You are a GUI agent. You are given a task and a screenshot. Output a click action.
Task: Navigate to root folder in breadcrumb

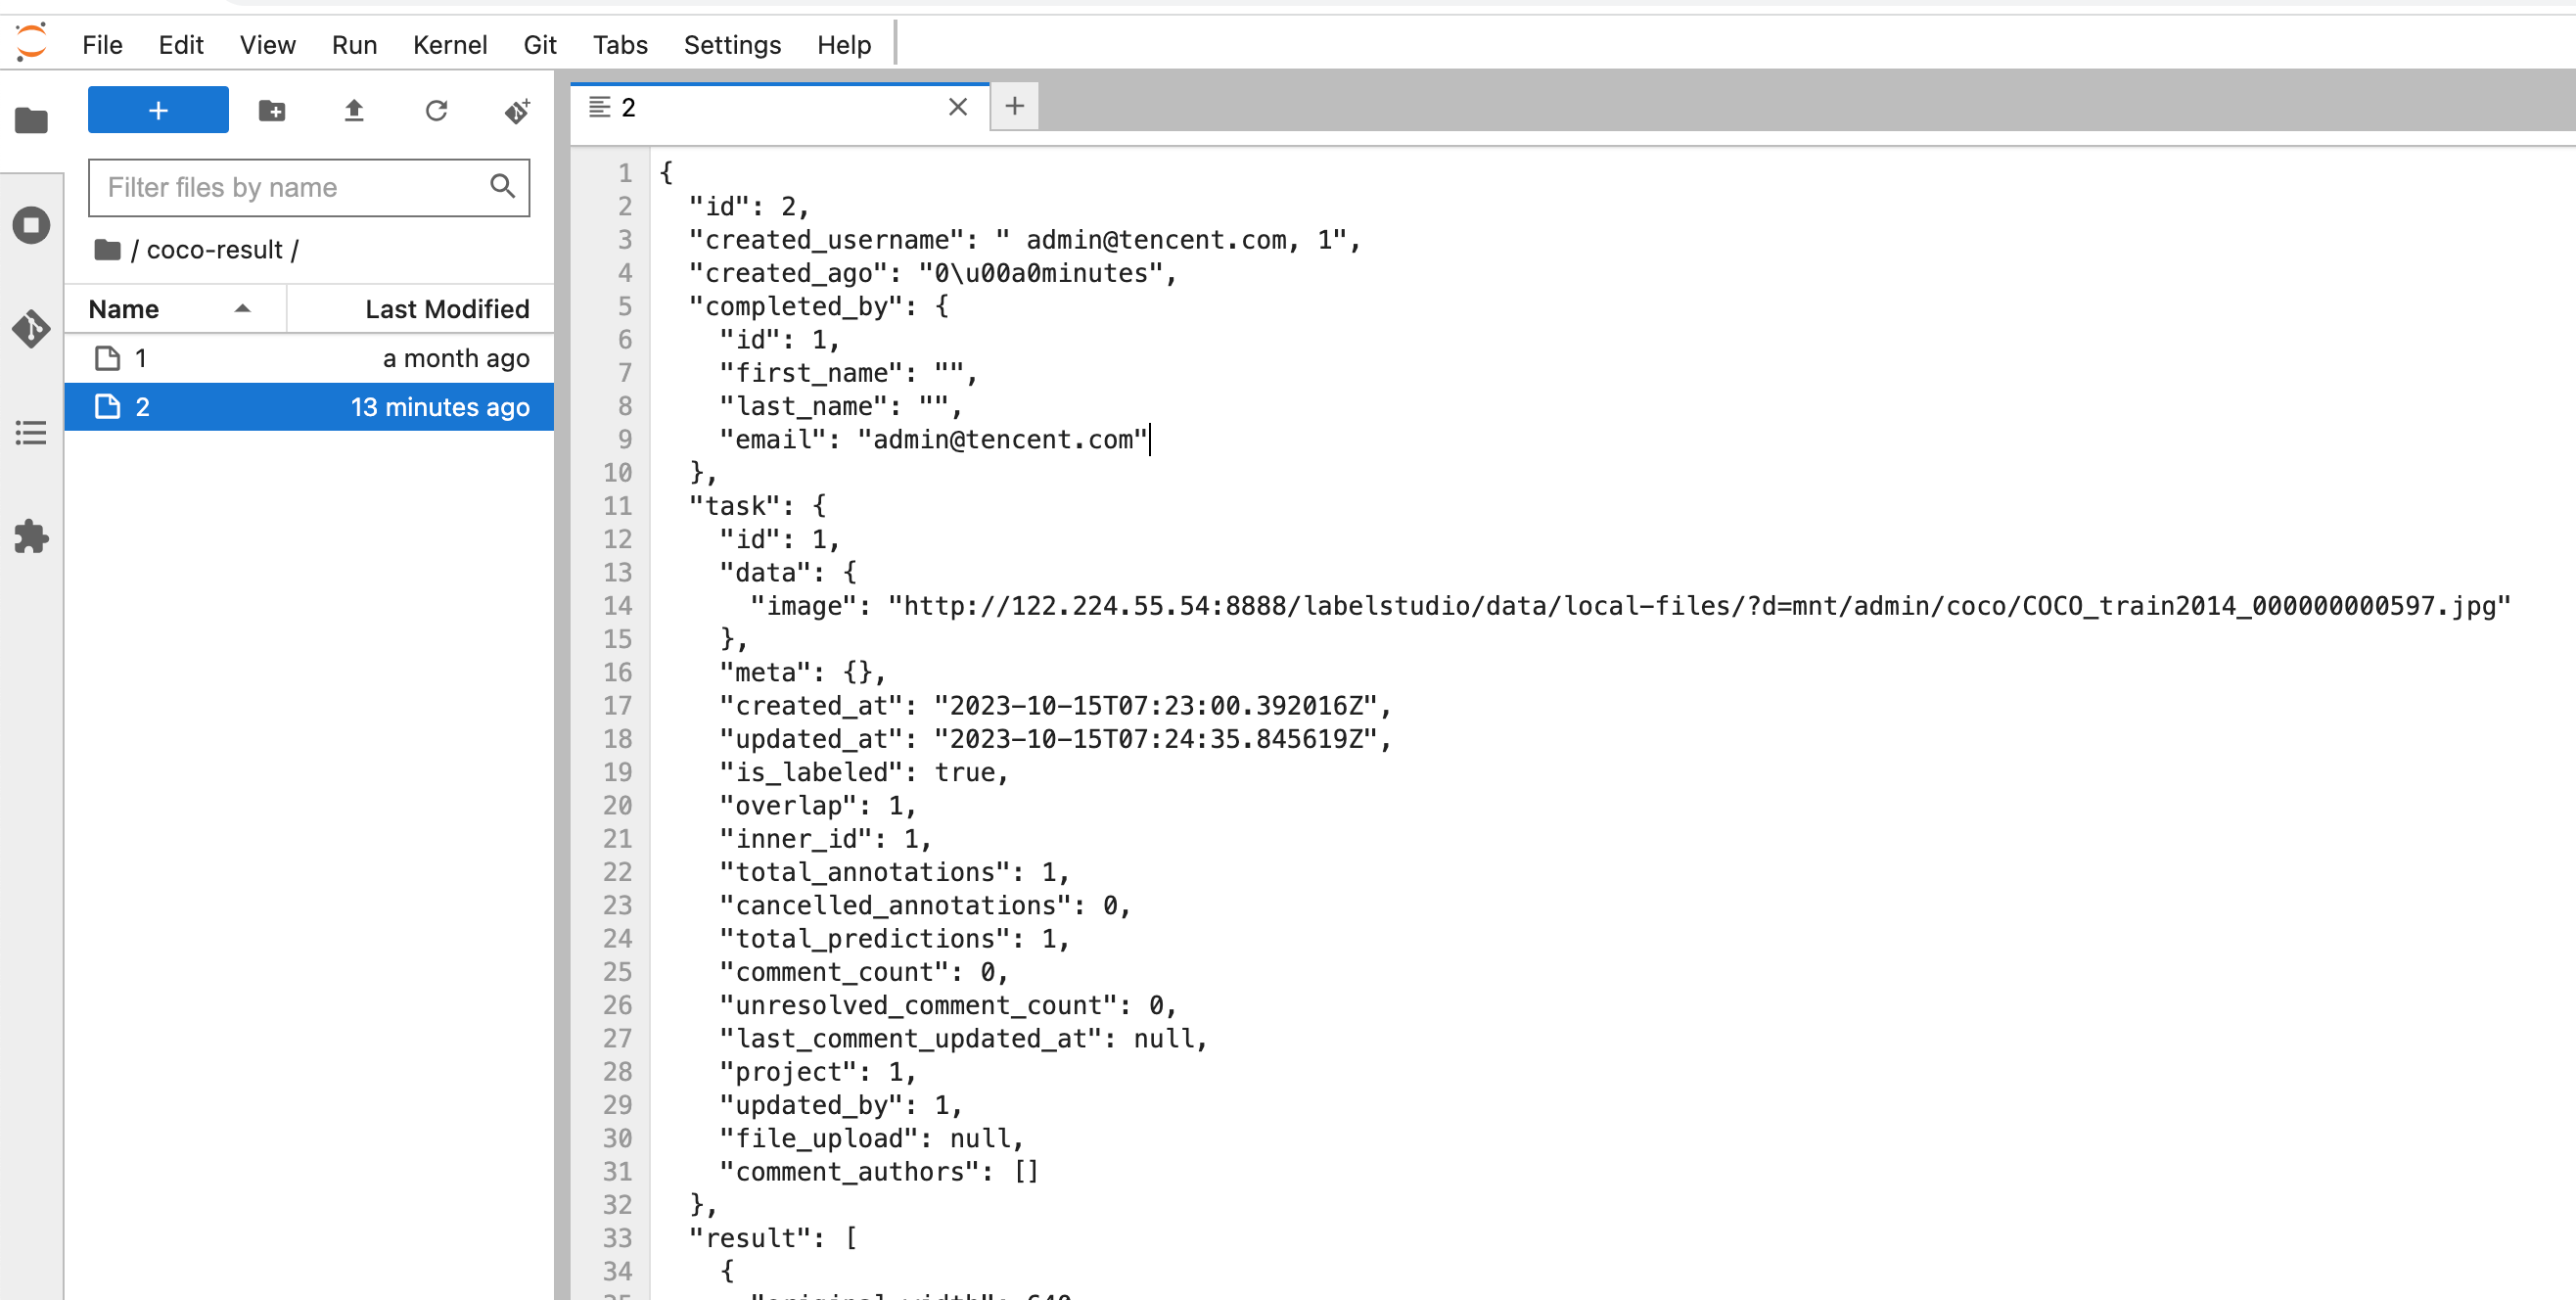pos(107,250)
